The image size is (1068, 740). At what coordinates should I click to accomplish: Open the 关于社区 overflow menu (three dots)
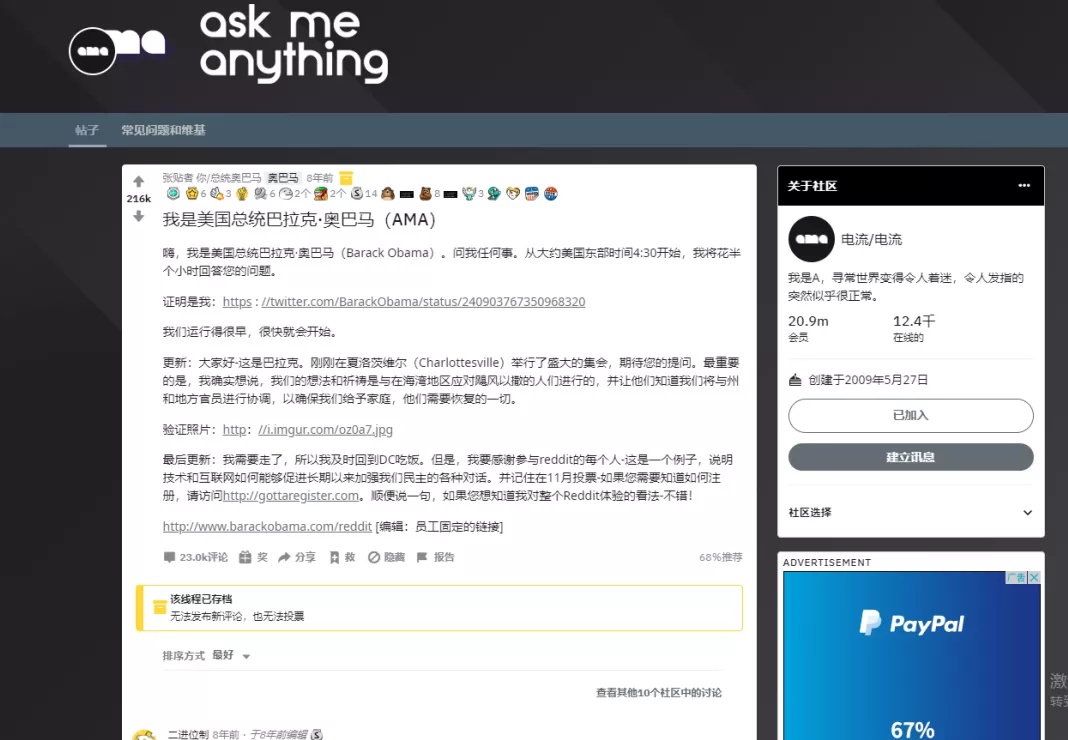point(1026,186)
